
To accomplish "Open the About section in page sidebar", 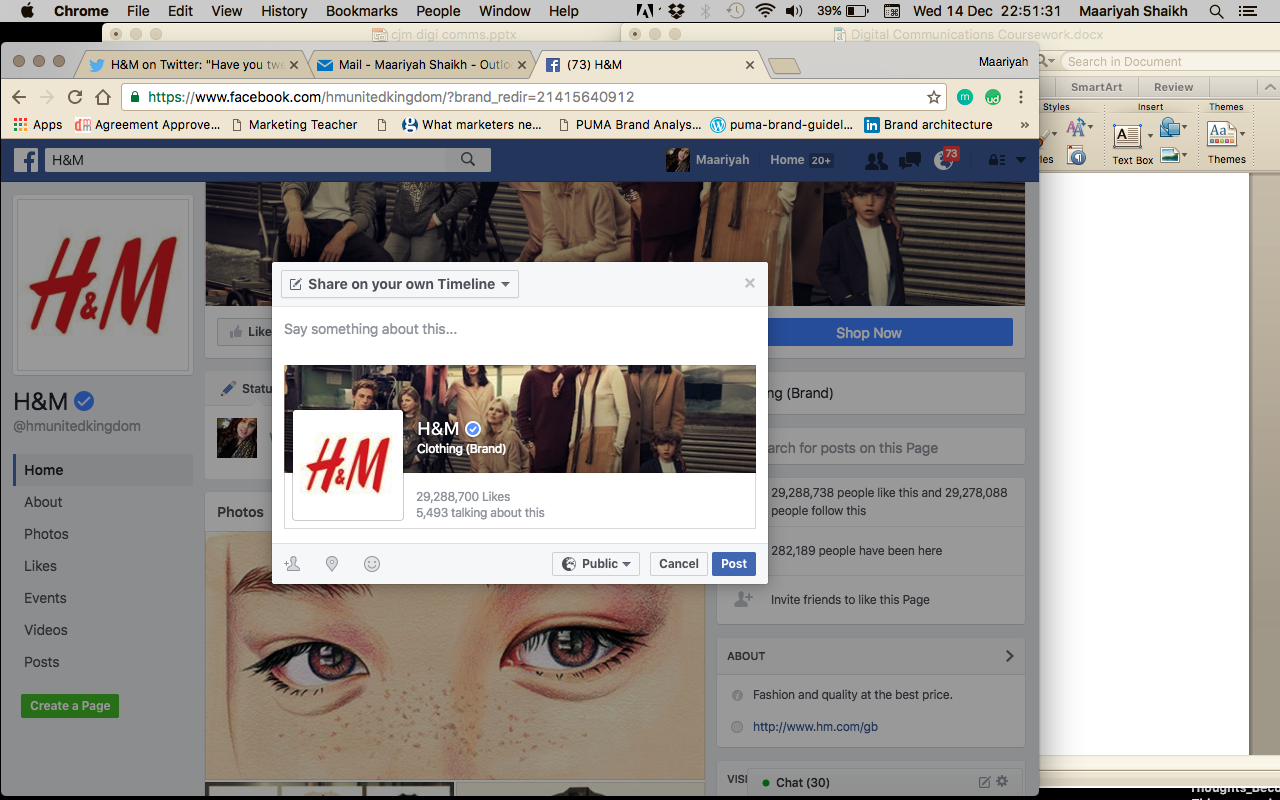I will [43, 502].
